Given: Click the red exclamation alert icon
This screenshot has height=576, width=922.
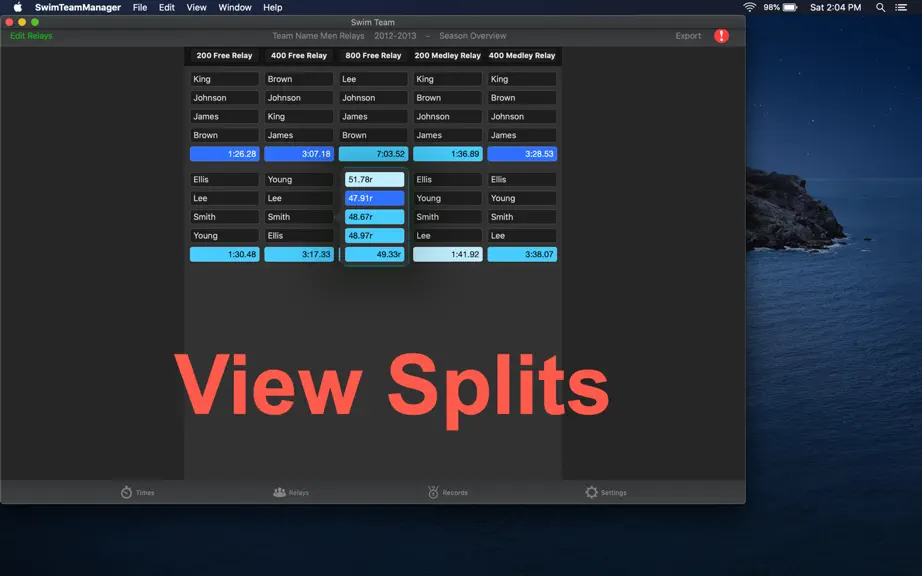Looking at the screenshot, I should [x=721, y=36].
